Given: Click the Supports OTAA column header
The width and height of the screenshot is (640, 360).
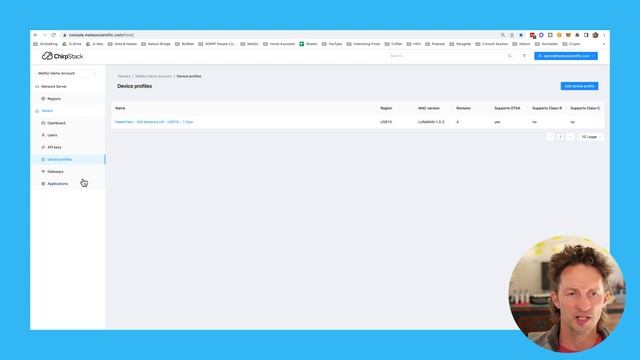Looking at the screenshot, I should 507,108.
